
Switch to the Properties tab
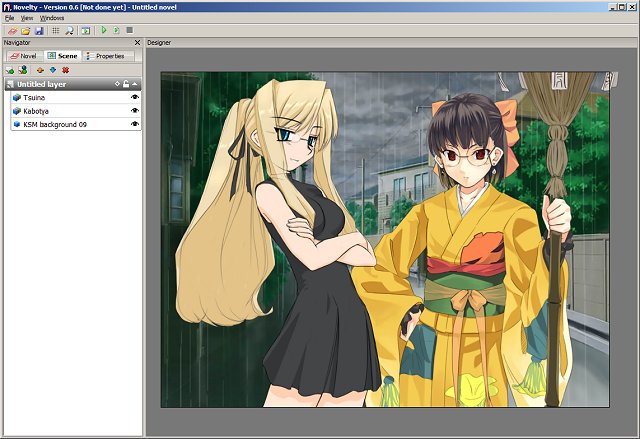[109, 56]
